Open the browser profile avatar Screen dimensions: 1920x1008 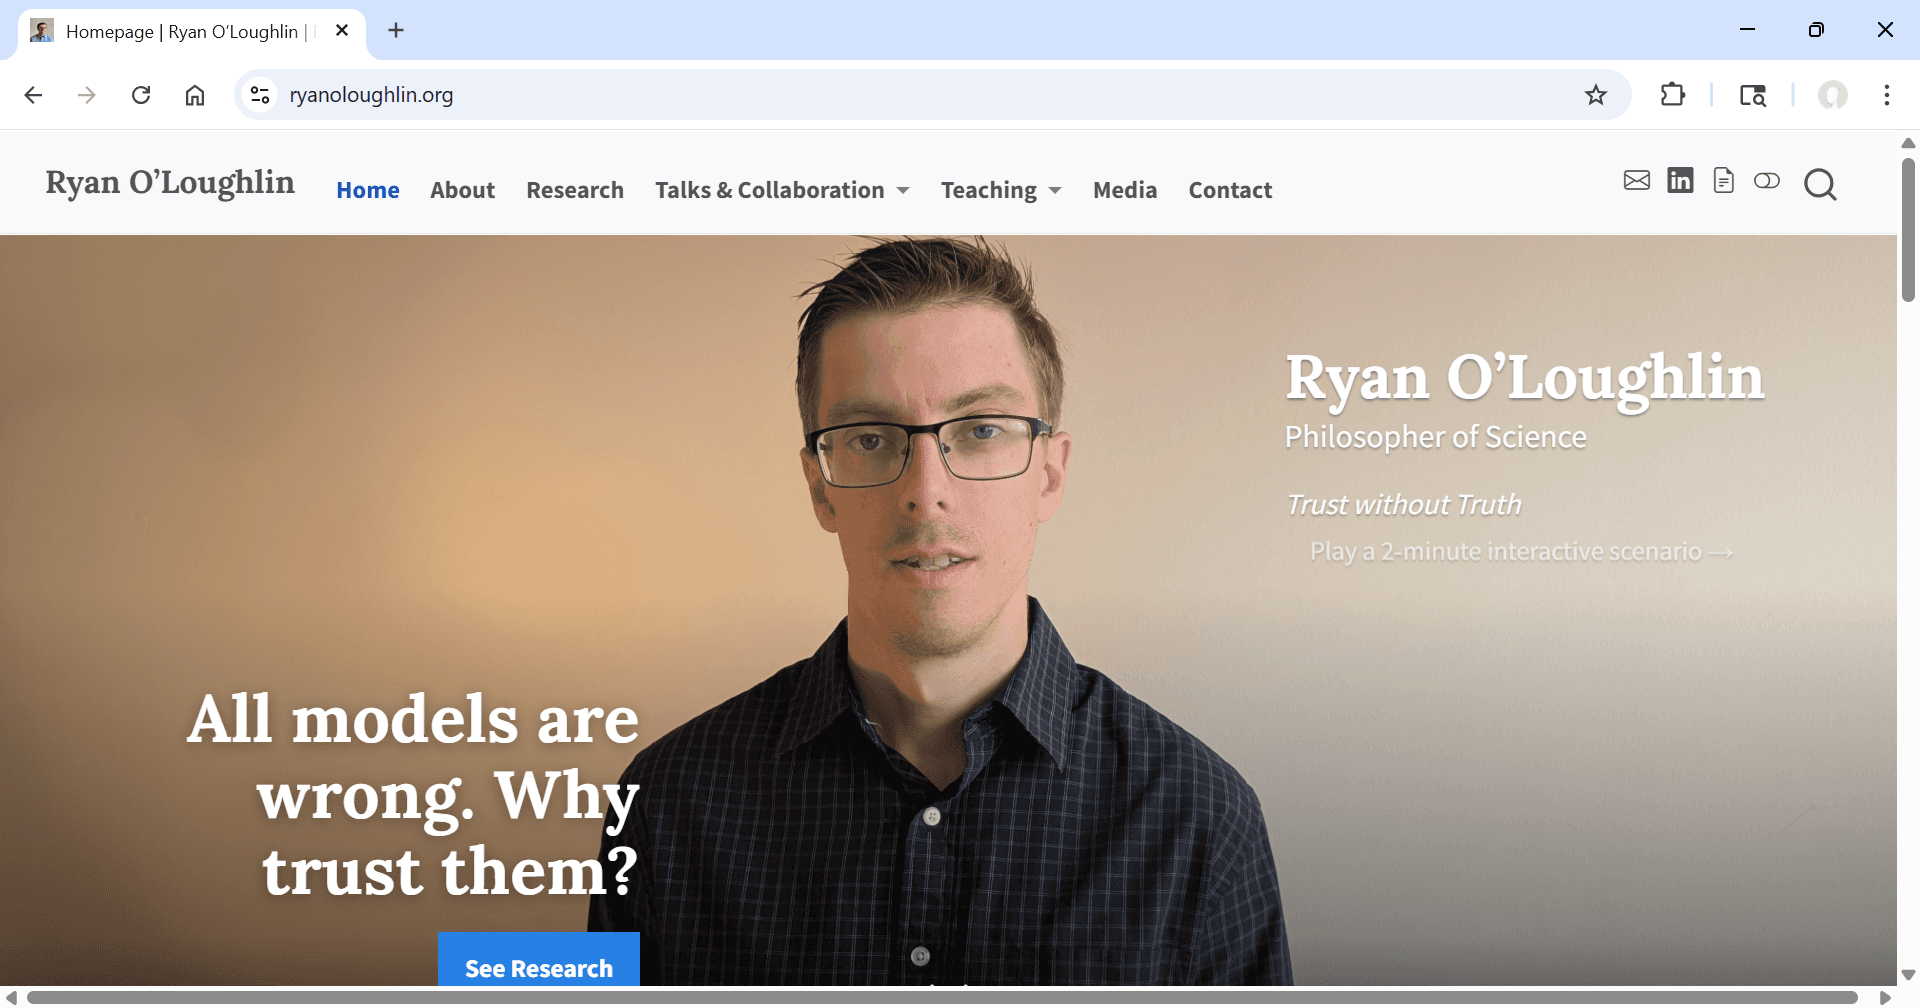pos(1832,95)
